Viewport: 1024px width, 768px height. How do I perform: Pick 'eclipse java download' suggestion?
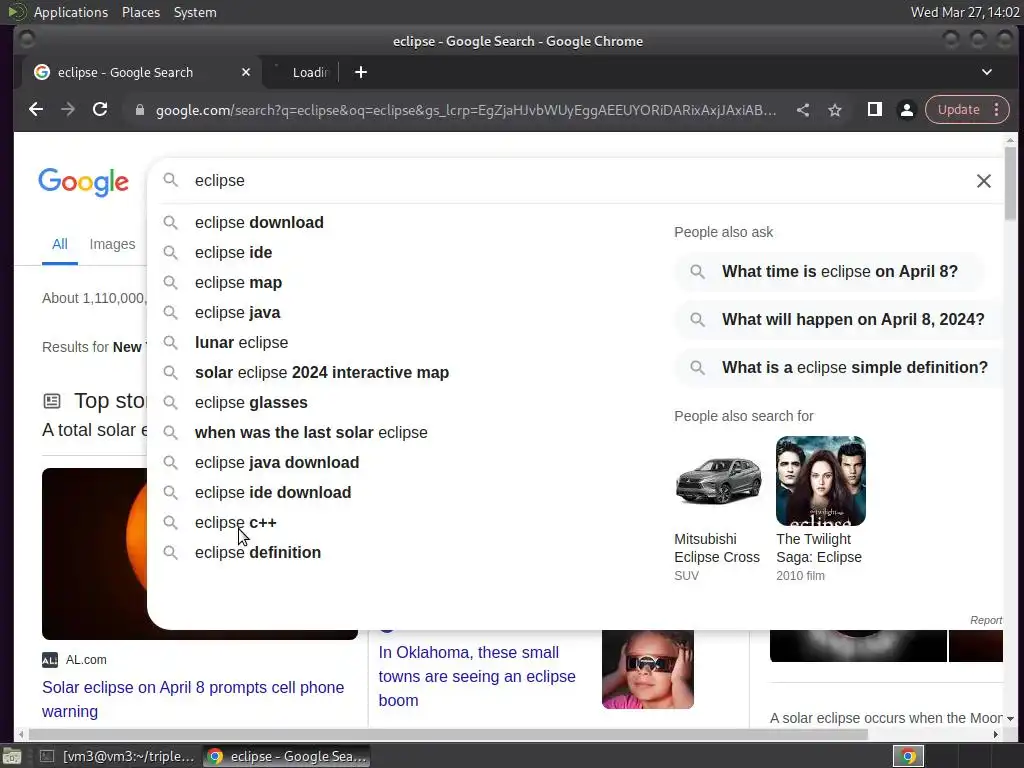277,463
